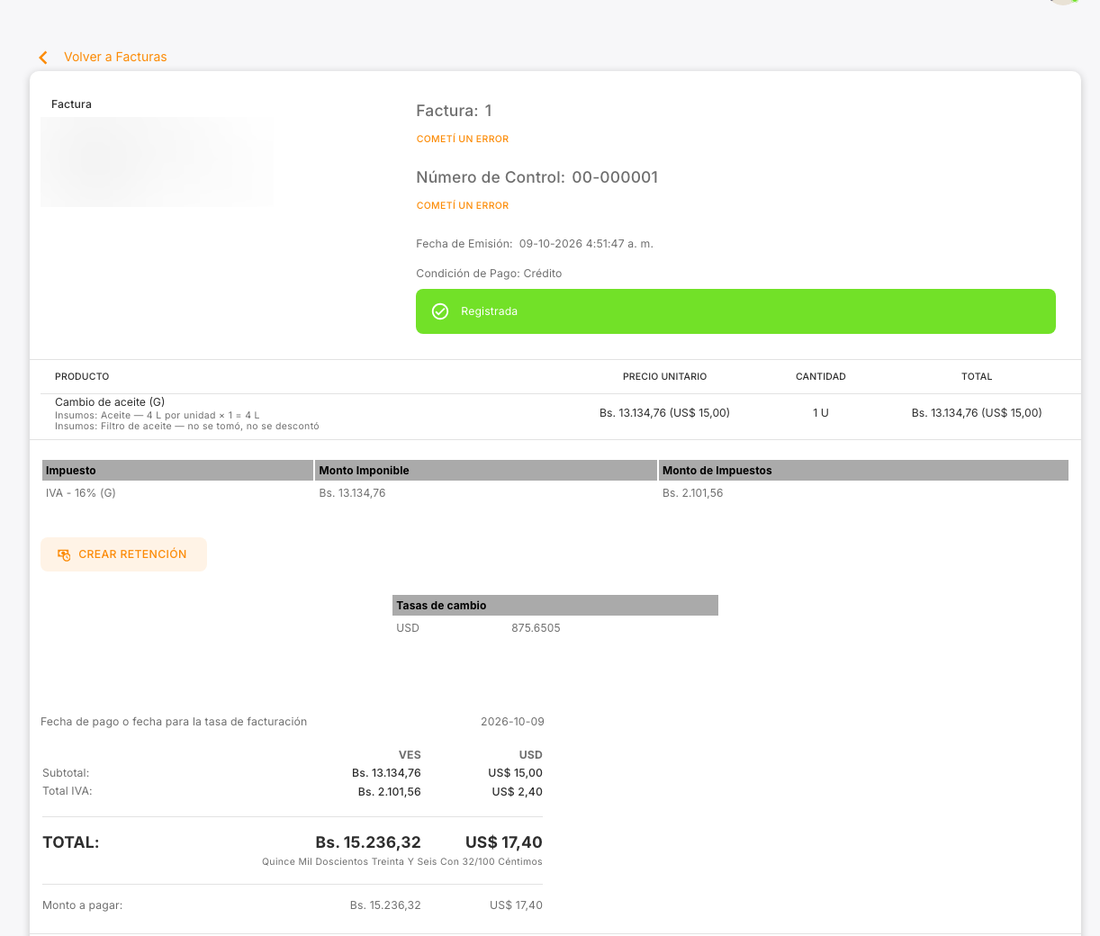
Task: Click the quantity value 1 U
Action: pyautogui.click(x=820, y=413)
